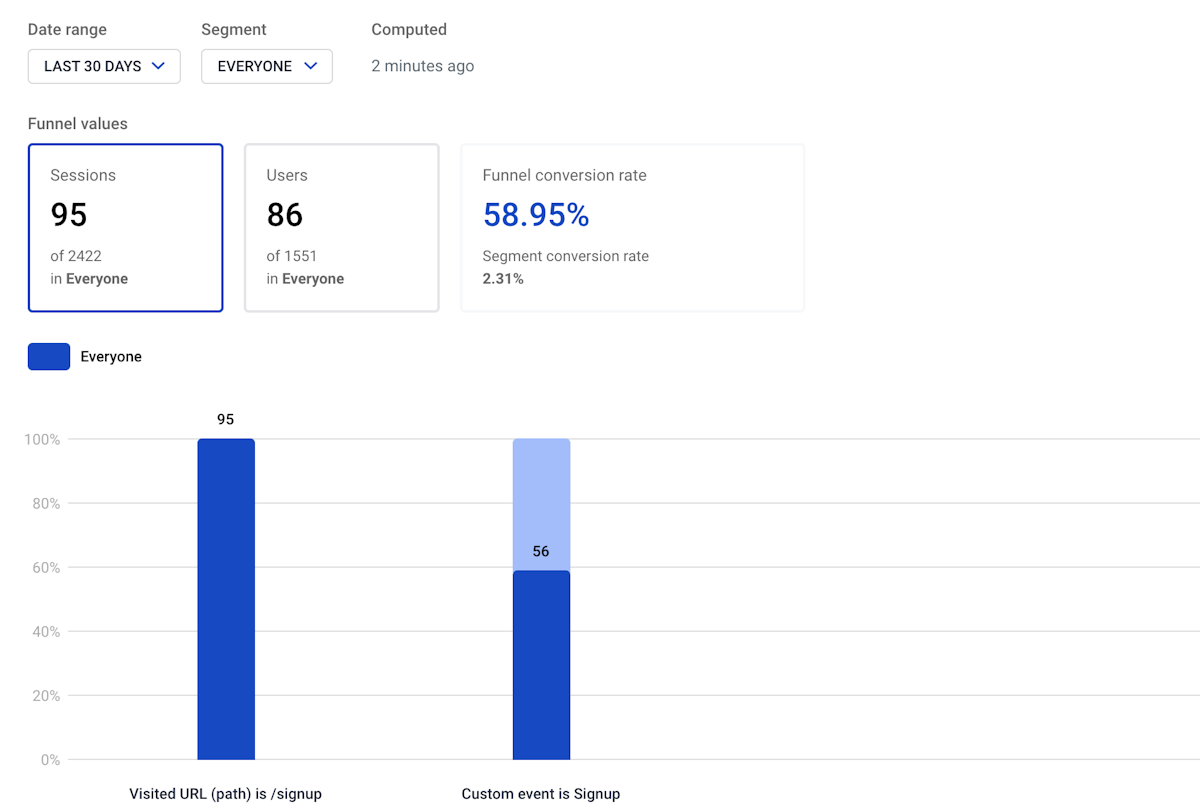1200x809 pixels.
Task: Click the 58.95% conversion rate value
Action: [x=536, y=215]
